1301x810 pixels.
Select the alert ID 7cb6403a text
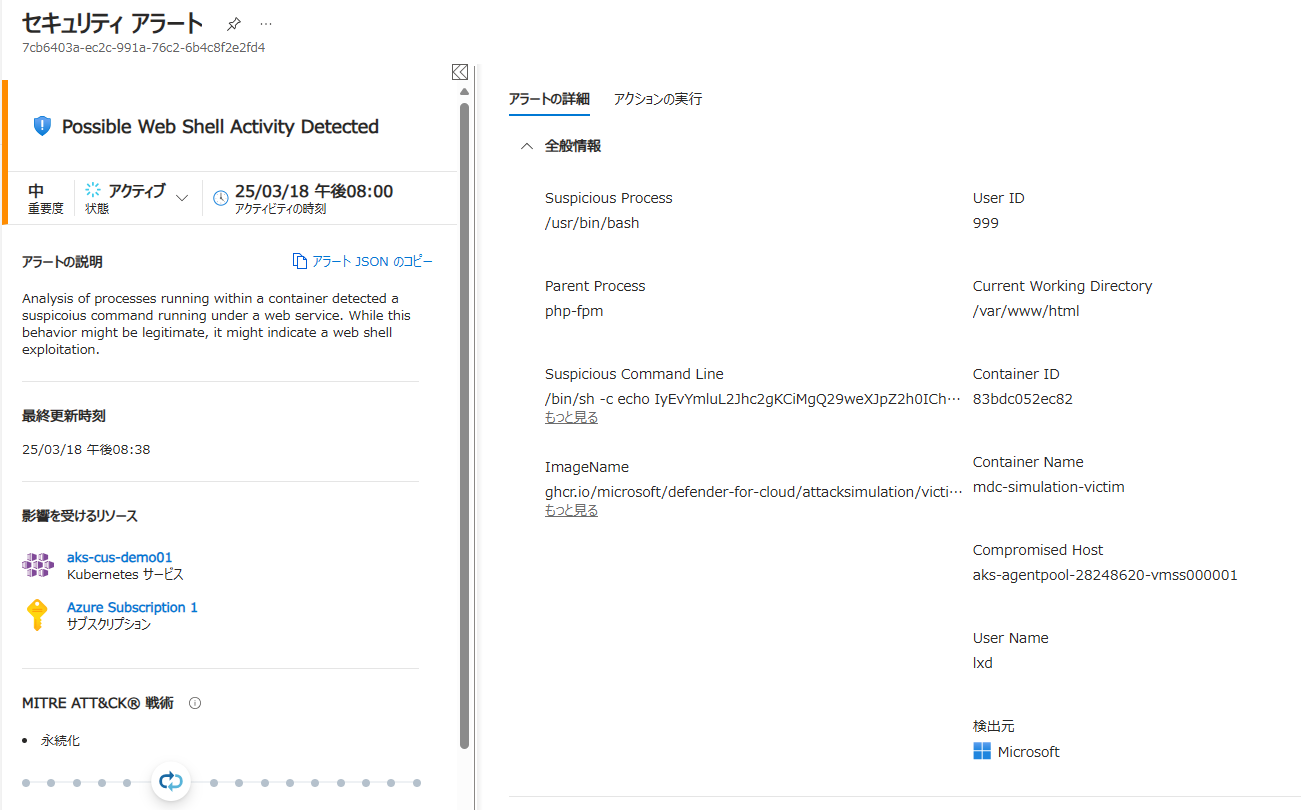point(143,47)
